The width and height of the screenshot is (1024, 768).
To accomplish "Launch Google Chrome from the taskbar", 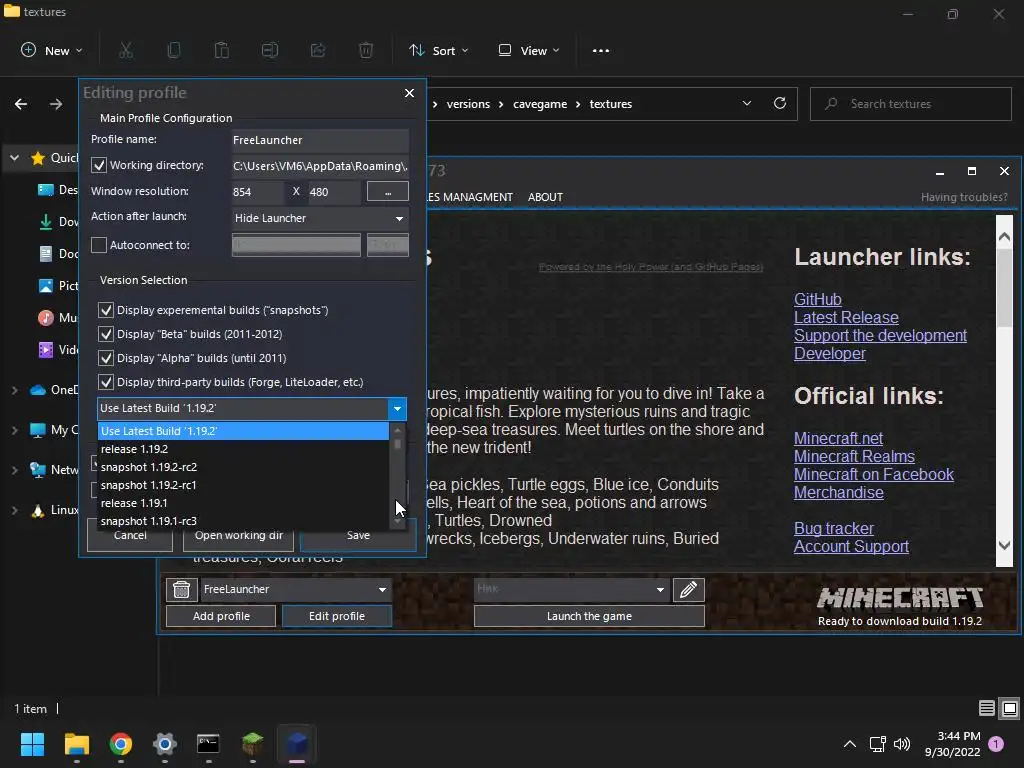I will (x=121, y=744).
